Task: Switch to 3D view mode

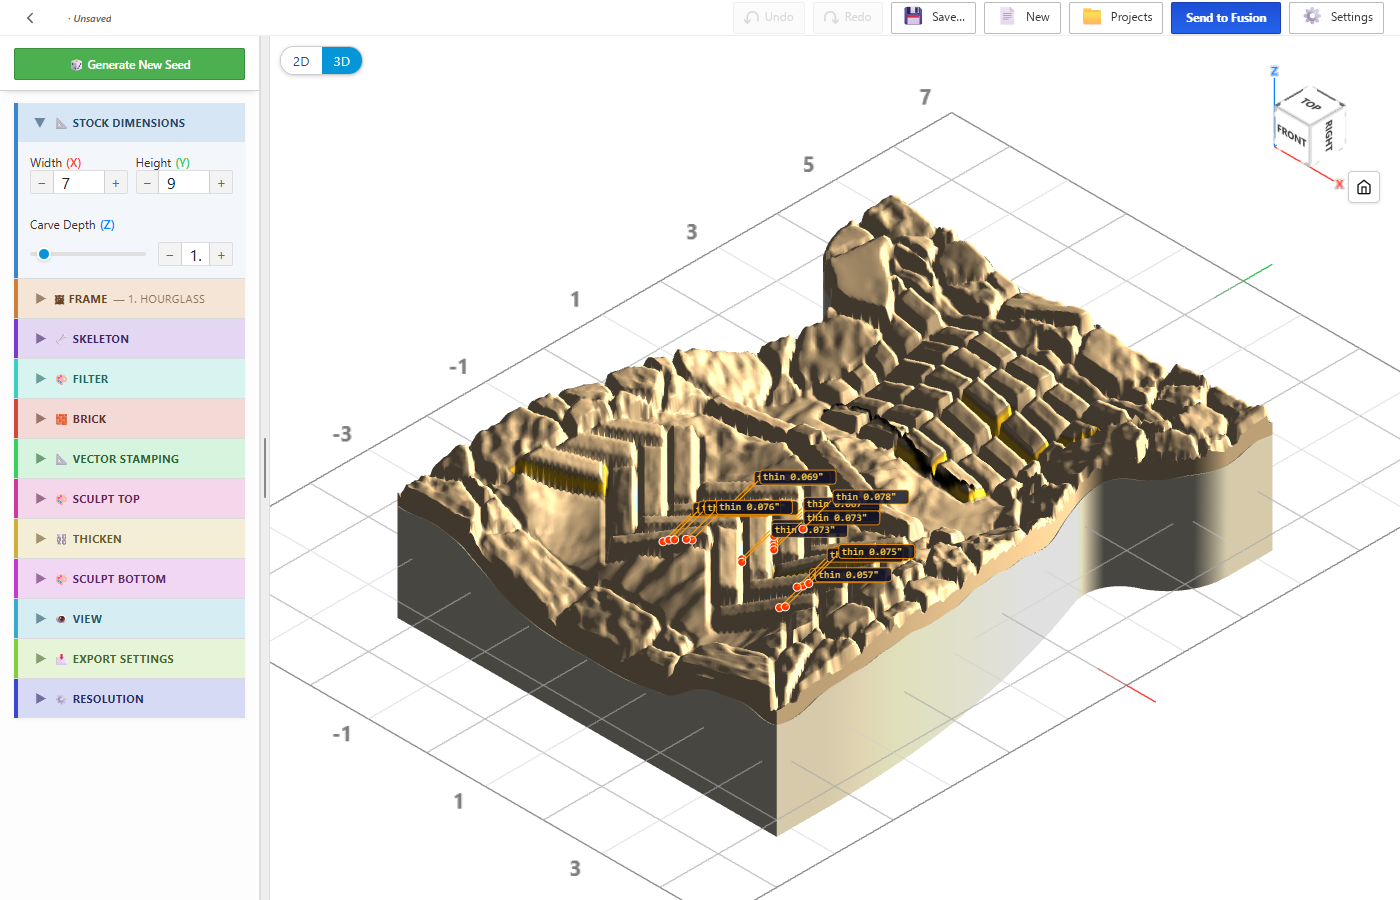Action: tap(342, 61)
